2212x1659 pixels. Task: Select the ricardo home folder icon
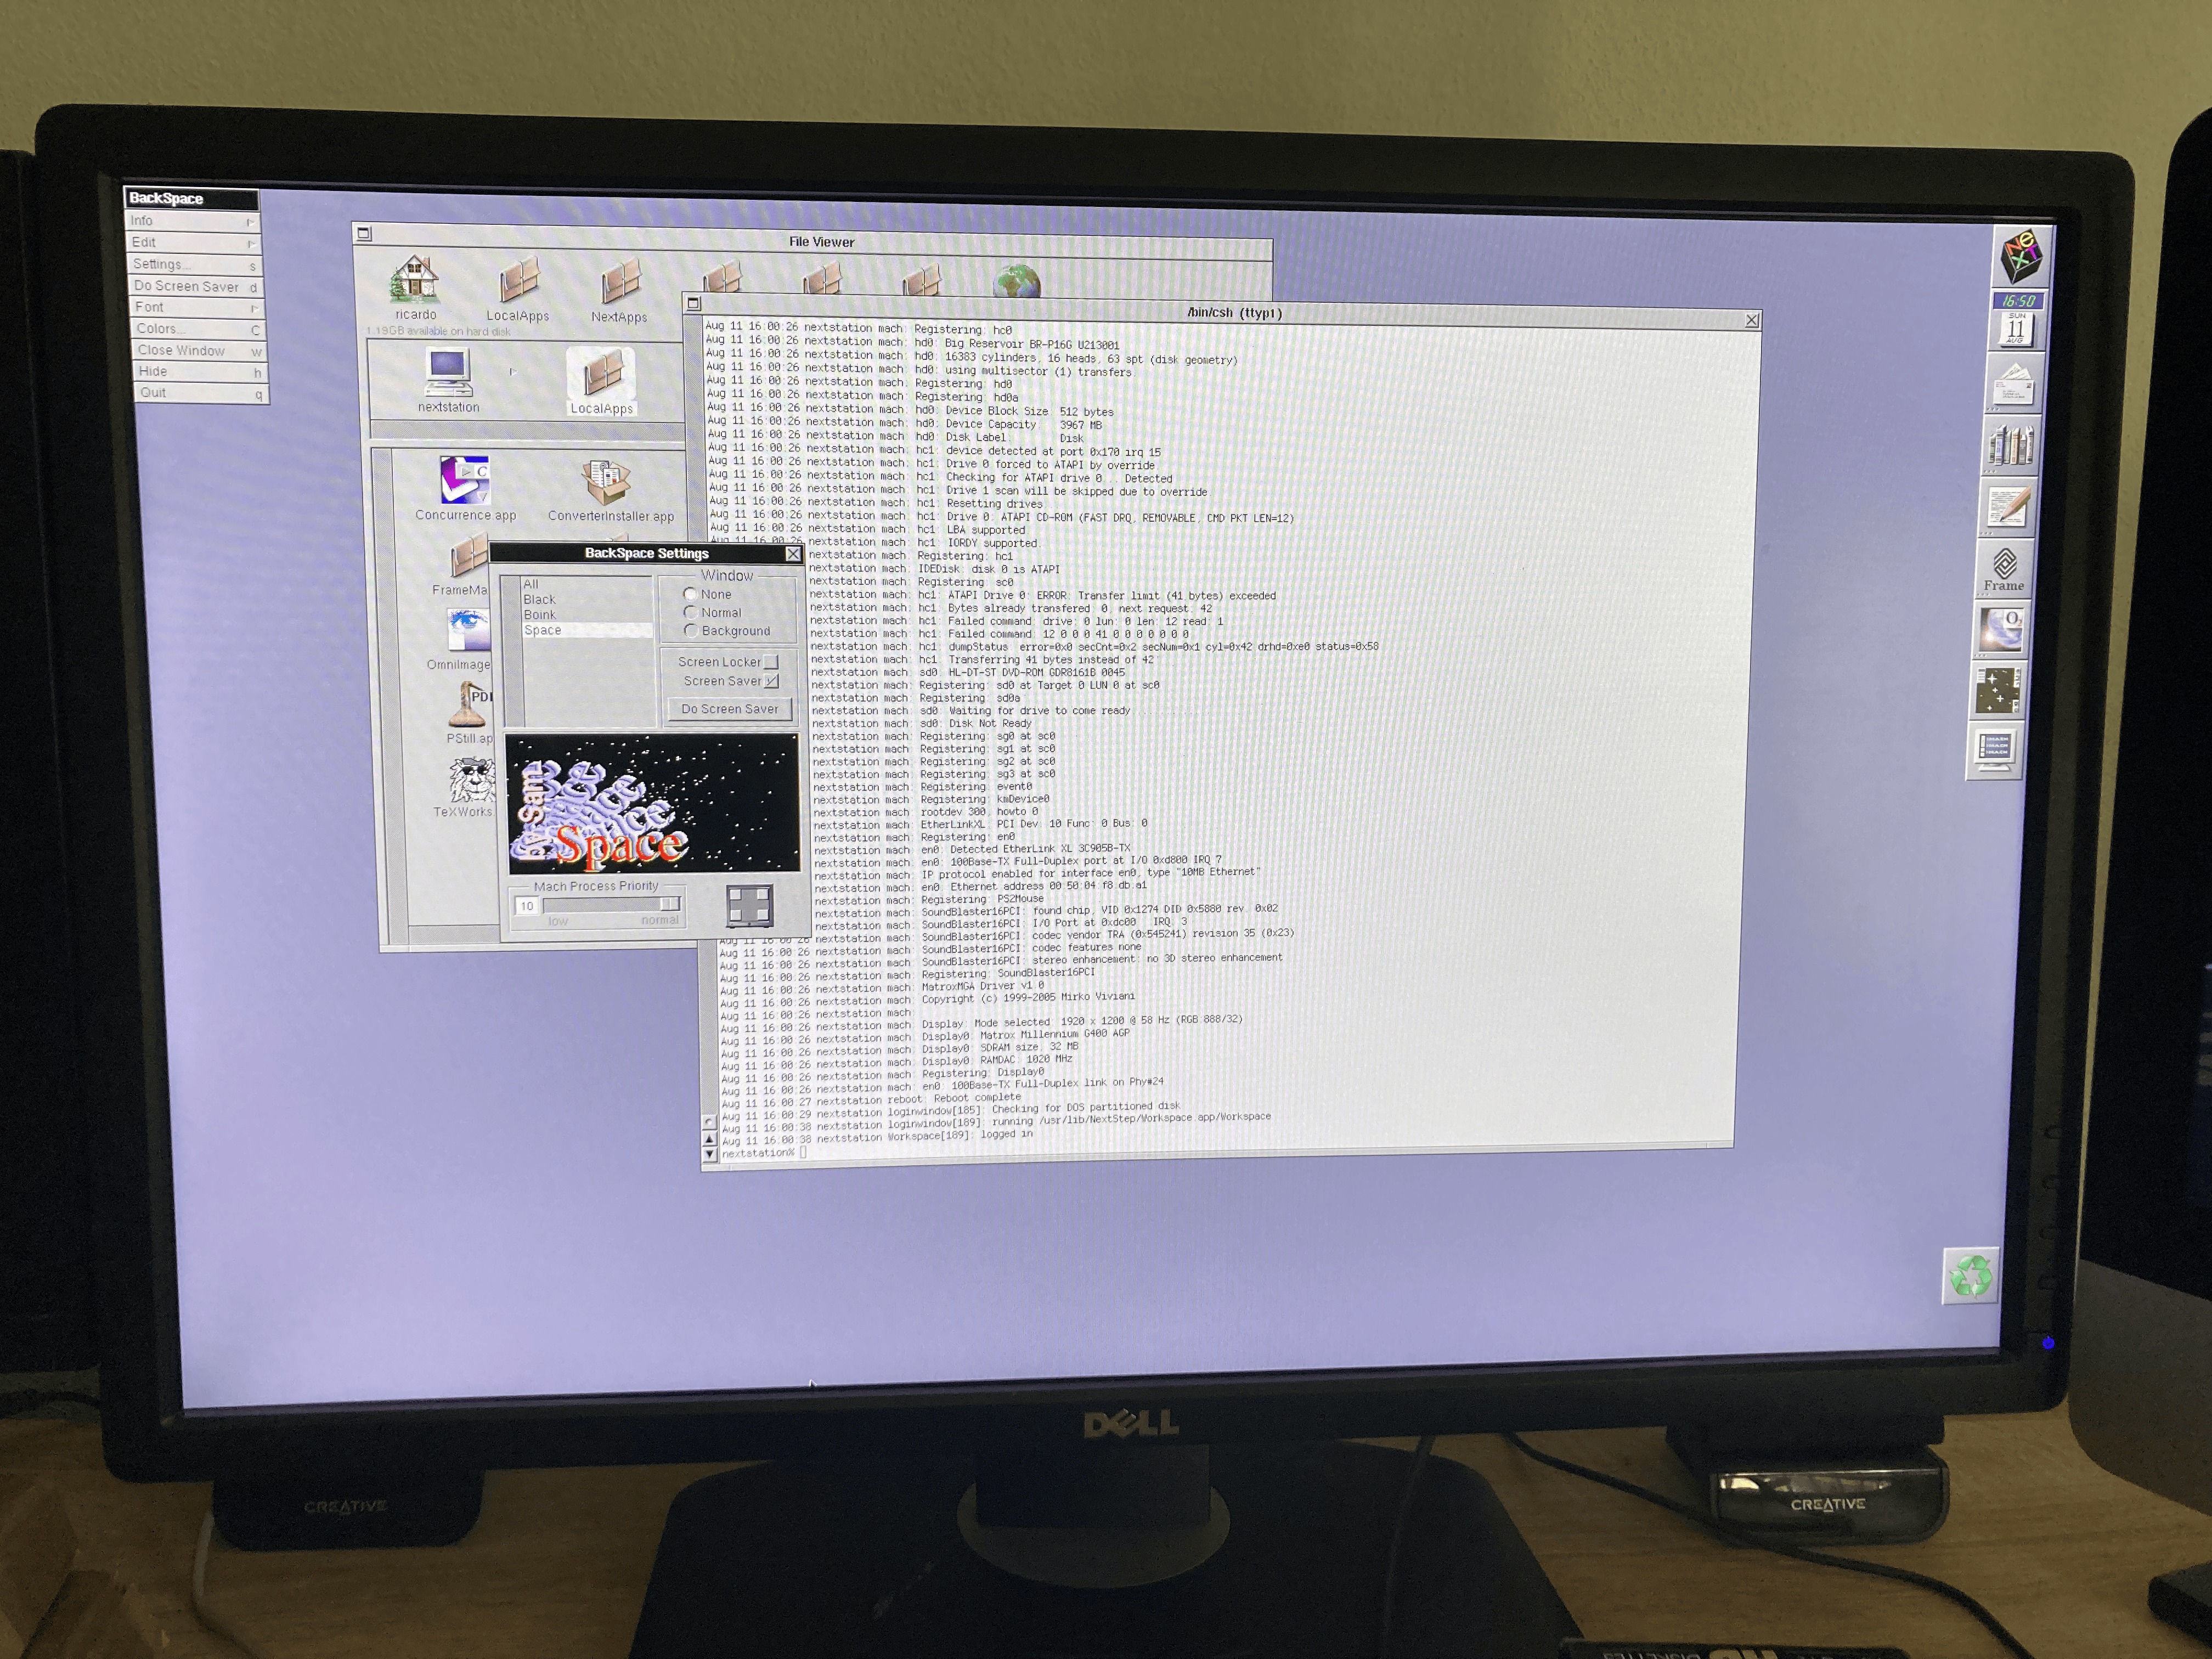tap(415, 281)
